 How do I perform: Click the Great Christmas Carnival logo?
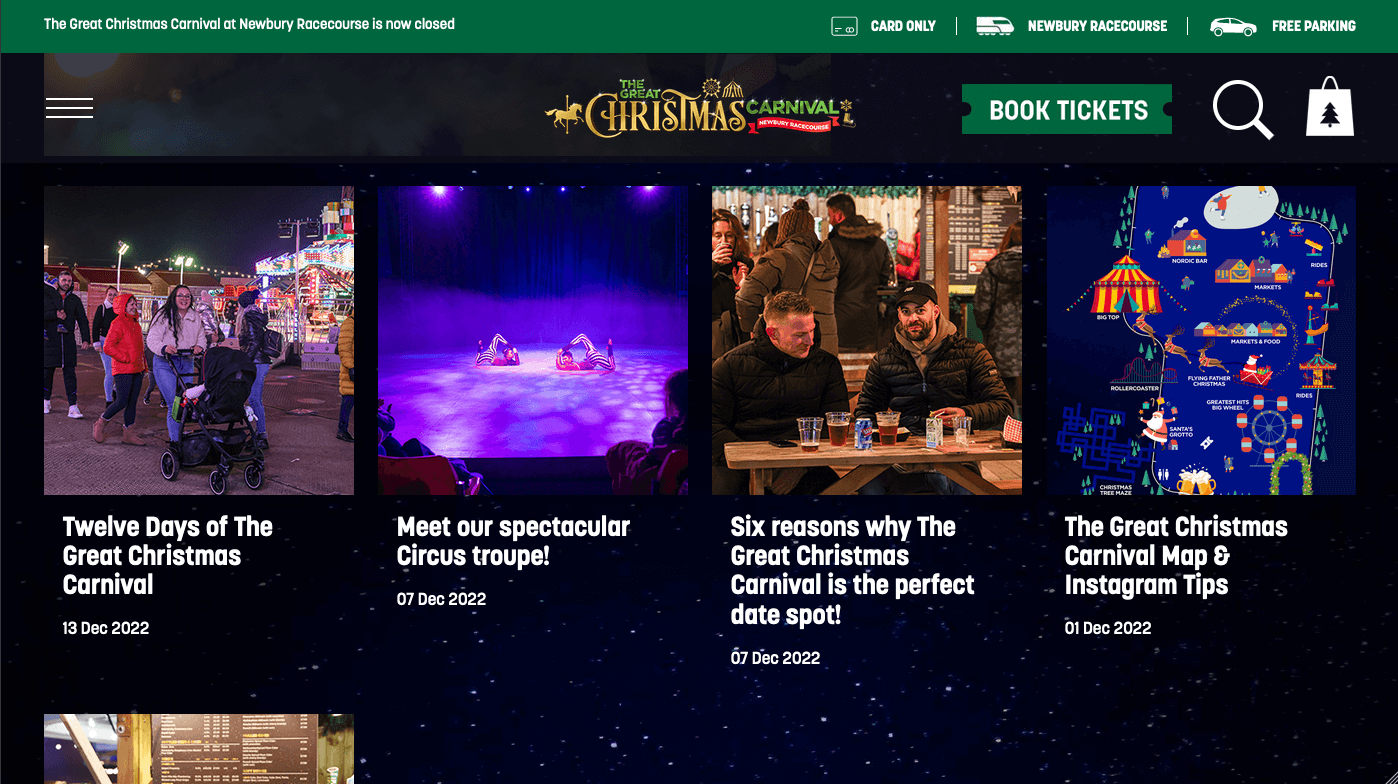tap(700, 108)
